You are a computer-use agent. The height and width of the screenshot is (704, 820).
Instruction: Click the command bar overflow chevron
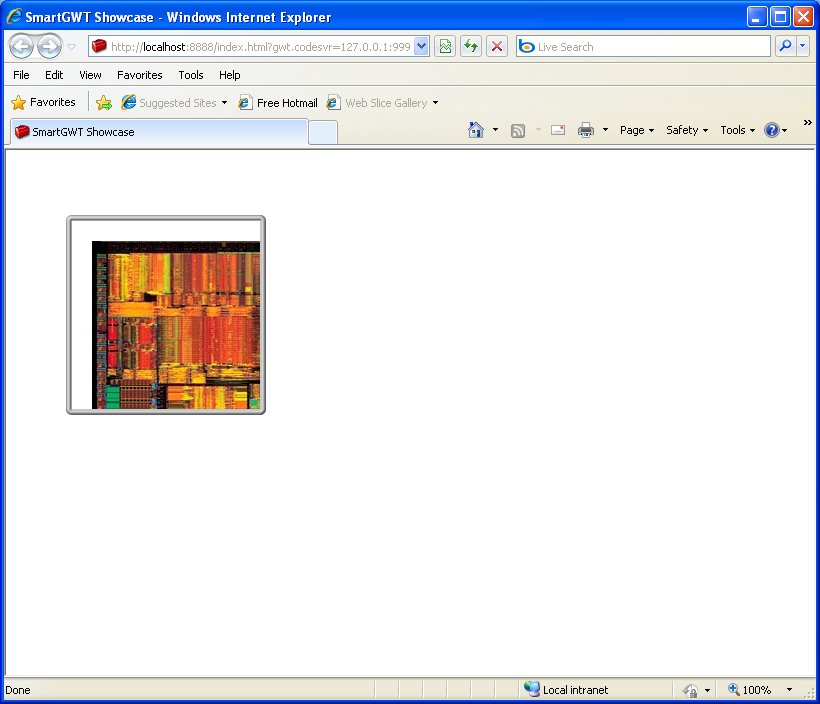807,122
